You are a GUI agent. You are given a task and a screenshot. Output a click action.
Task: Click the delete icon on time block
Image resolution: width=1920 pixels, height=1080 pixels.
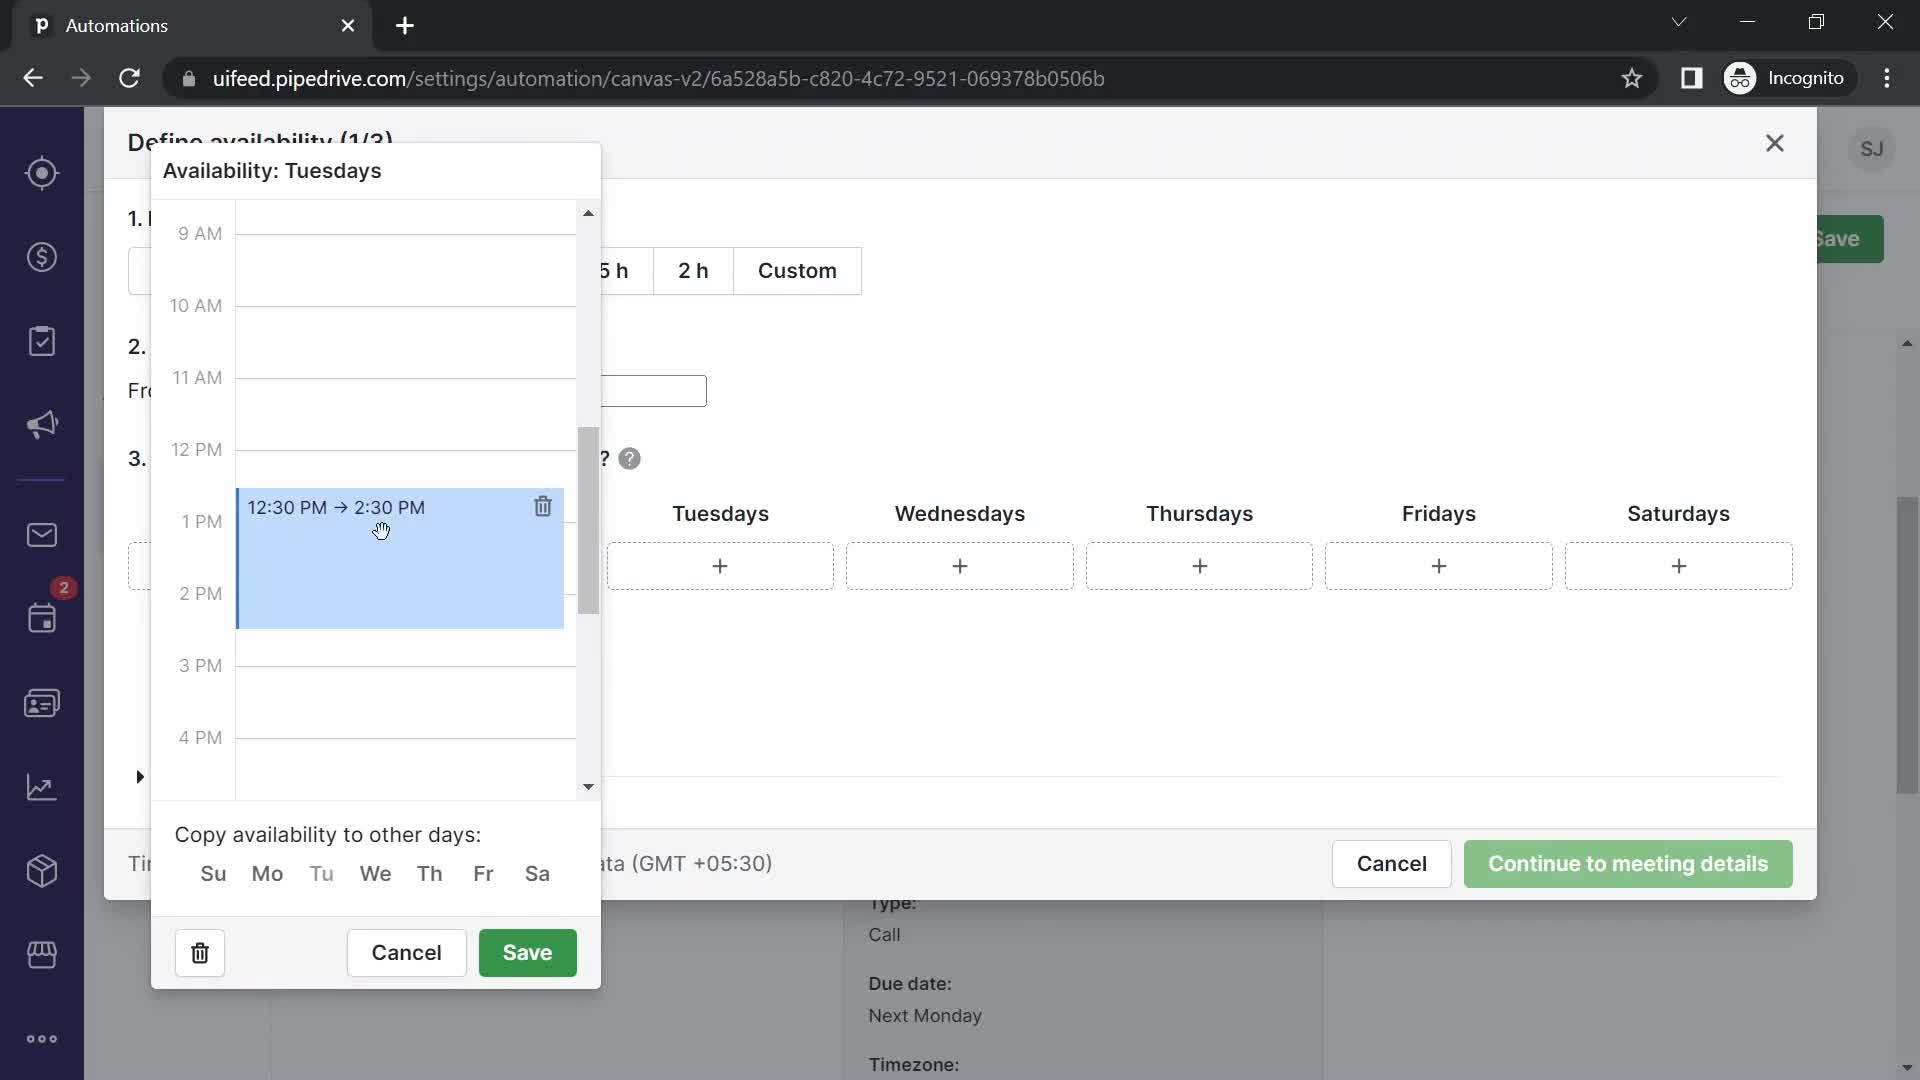[542, 506]
